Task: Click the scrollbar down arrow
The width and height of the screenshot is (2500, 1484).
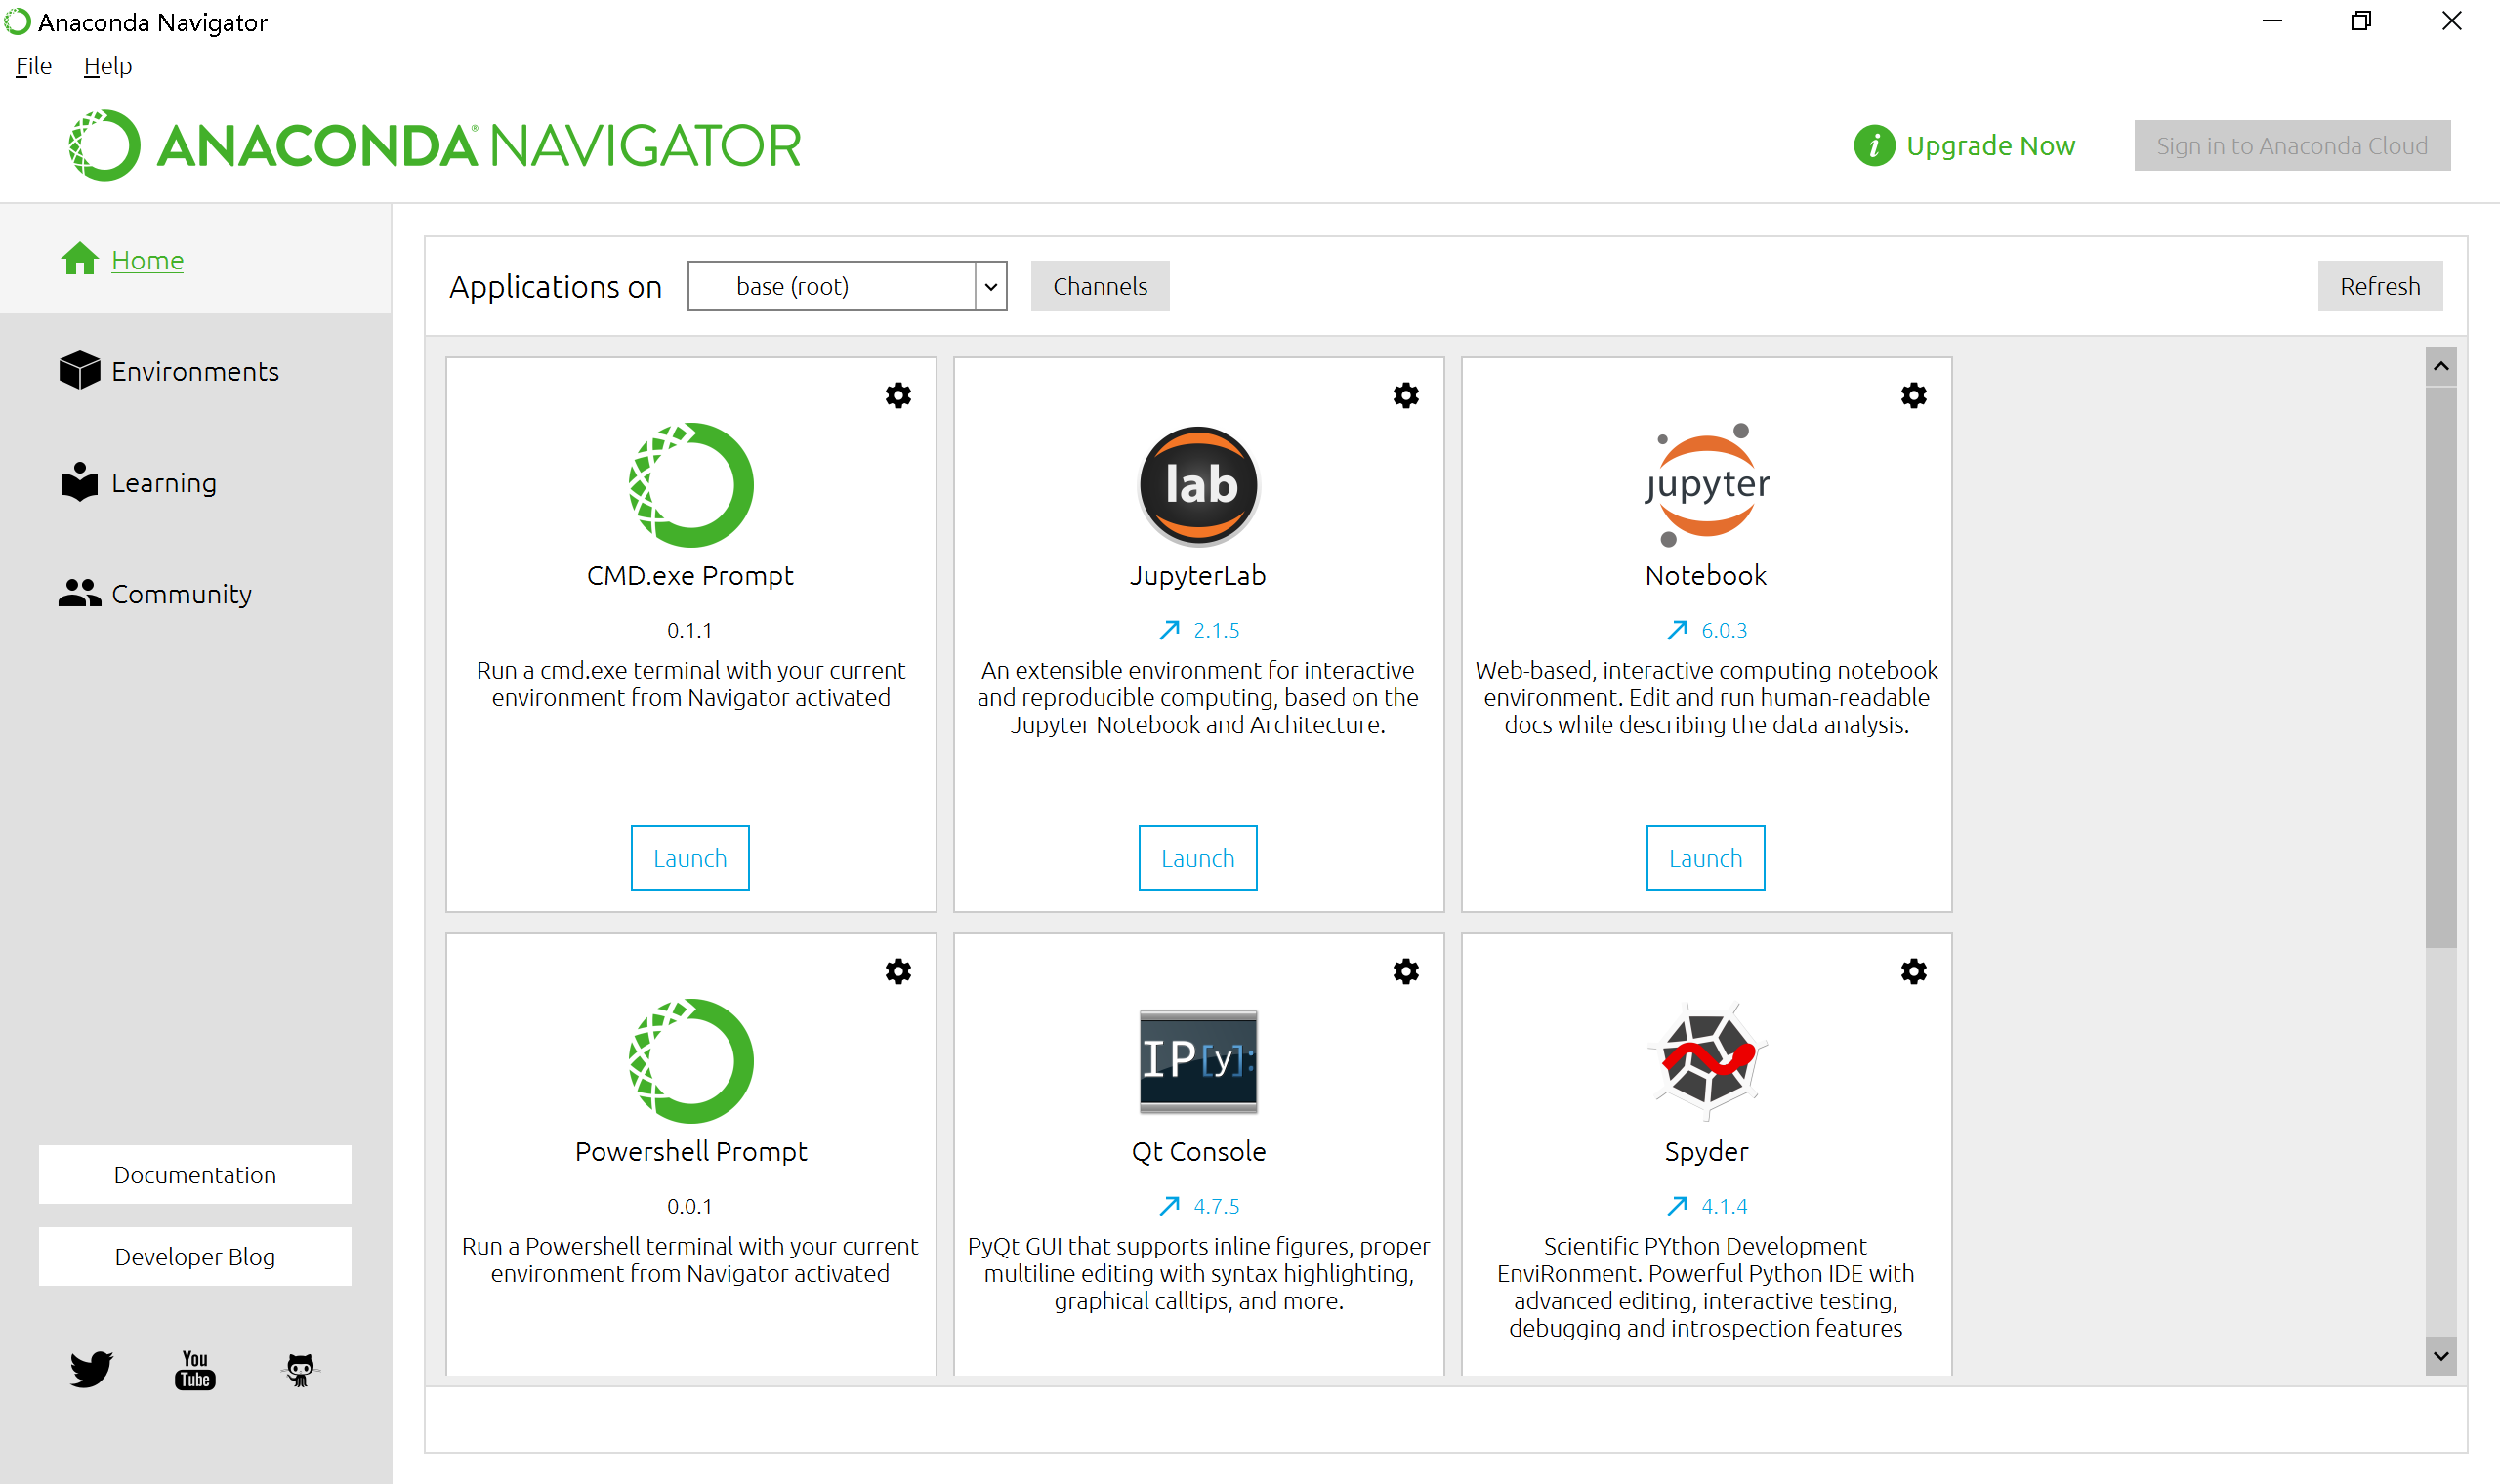Action: tap(2440, 1356)
